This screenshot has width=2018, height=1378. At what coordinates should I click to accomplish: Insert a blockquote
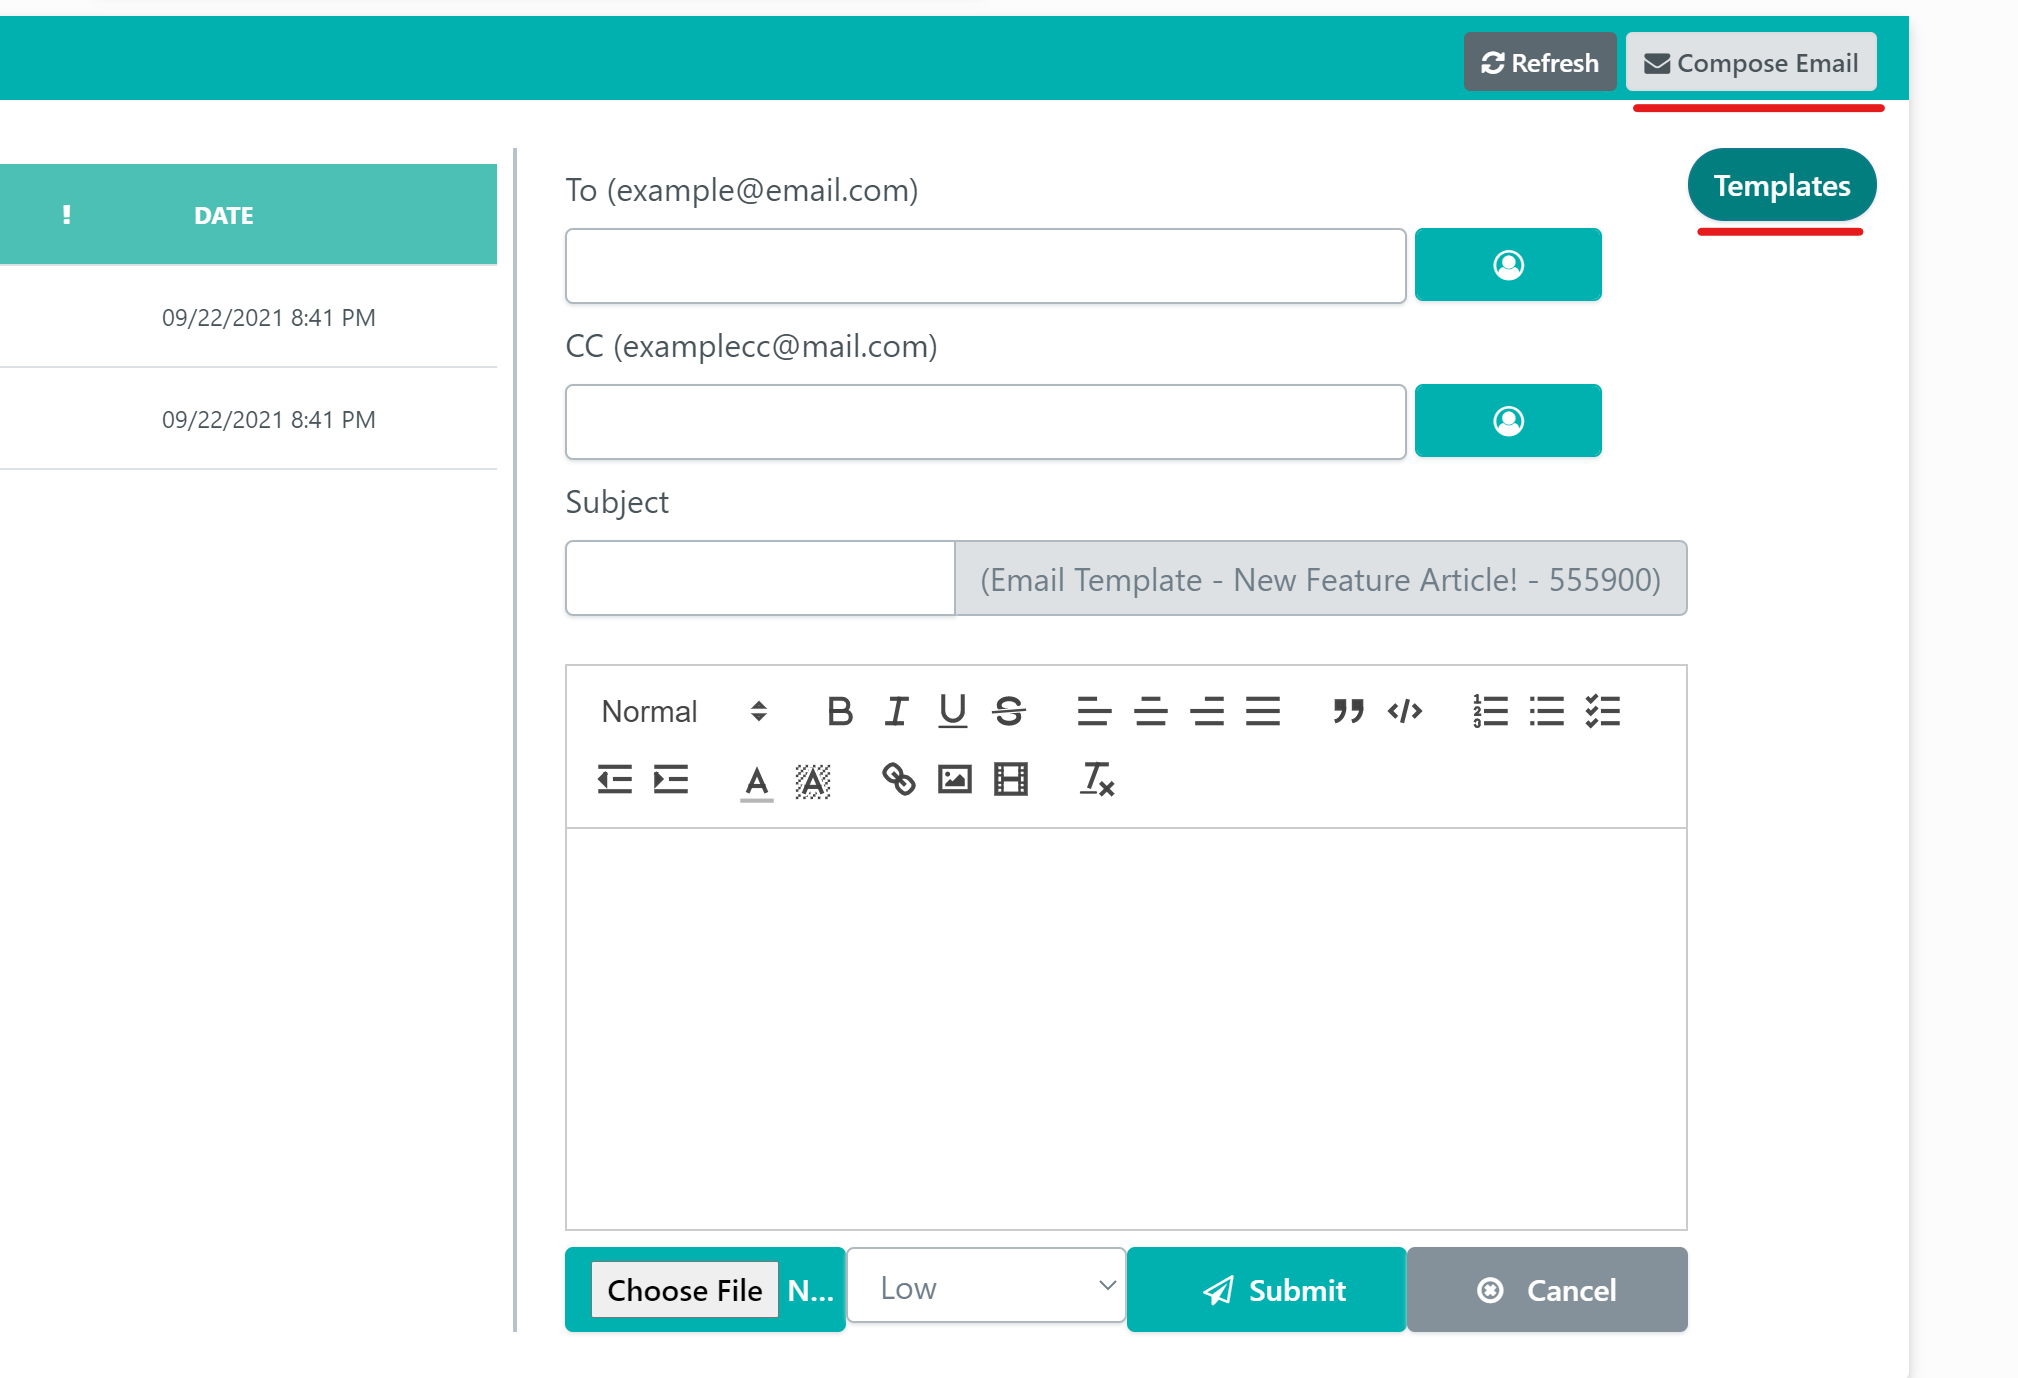[x=1348, y=711]
